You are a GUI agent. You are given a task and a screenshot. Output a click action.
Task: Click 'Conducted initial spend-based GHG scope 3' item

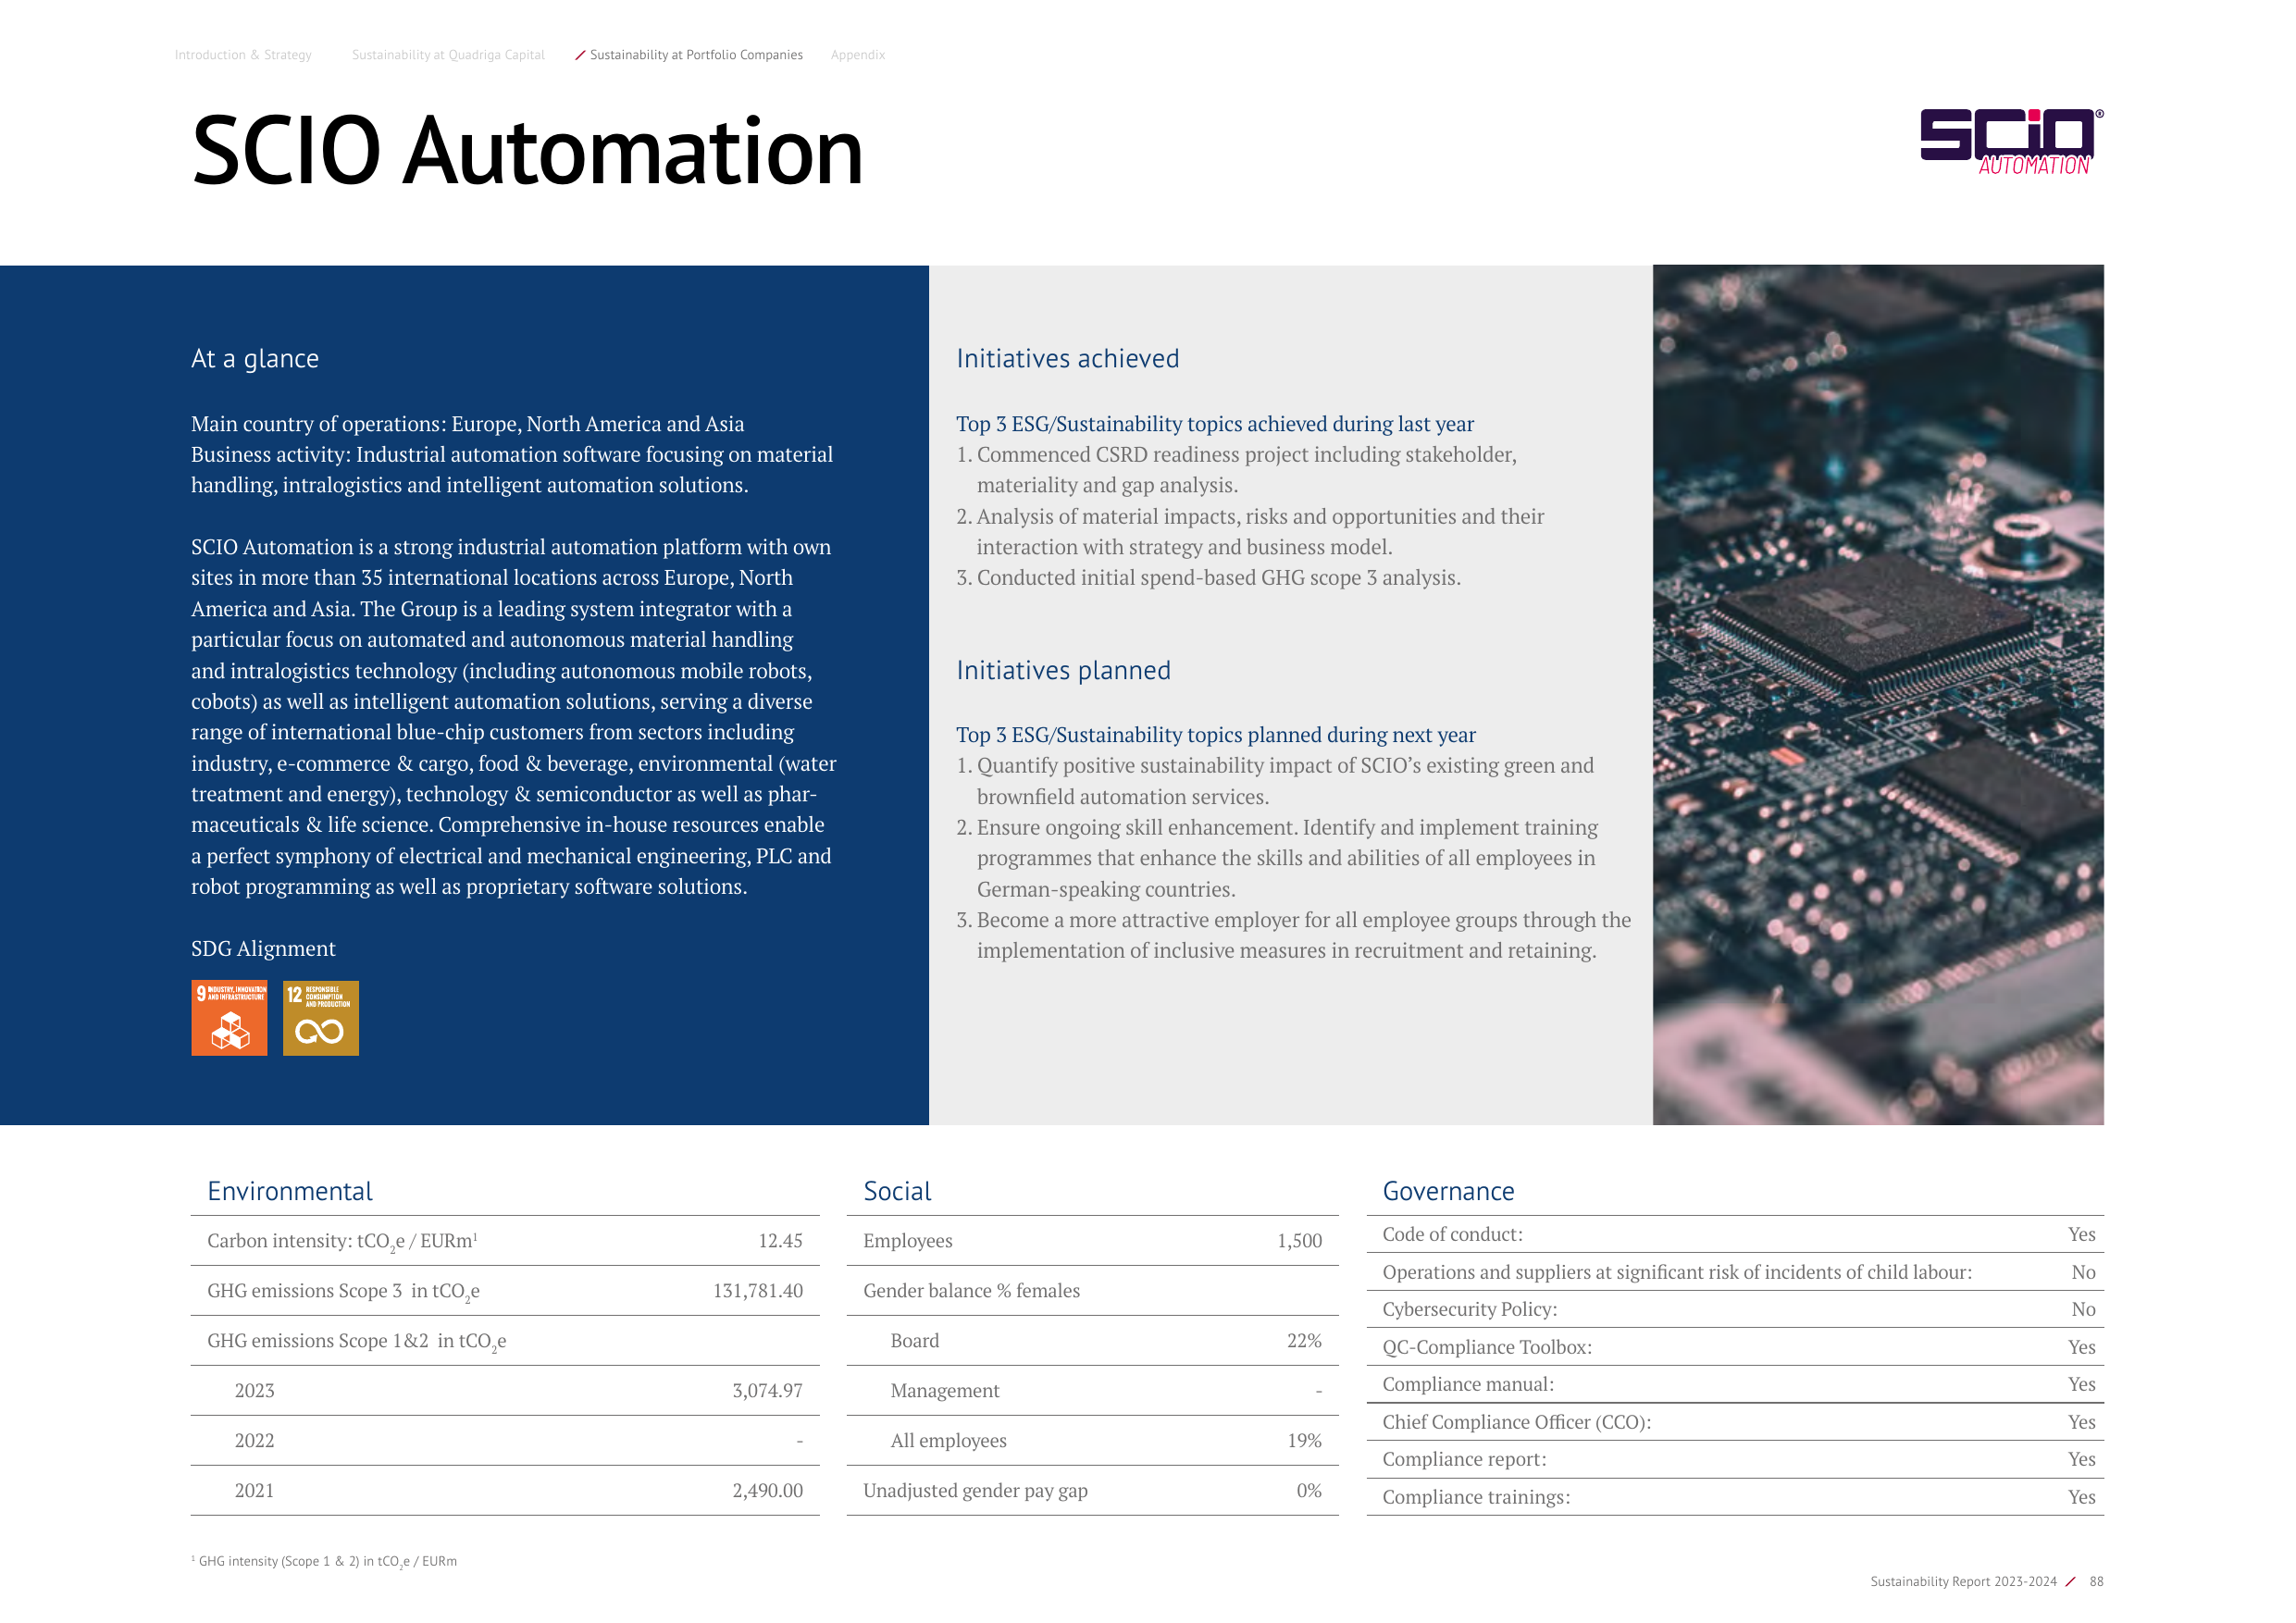coord(1208,578)
